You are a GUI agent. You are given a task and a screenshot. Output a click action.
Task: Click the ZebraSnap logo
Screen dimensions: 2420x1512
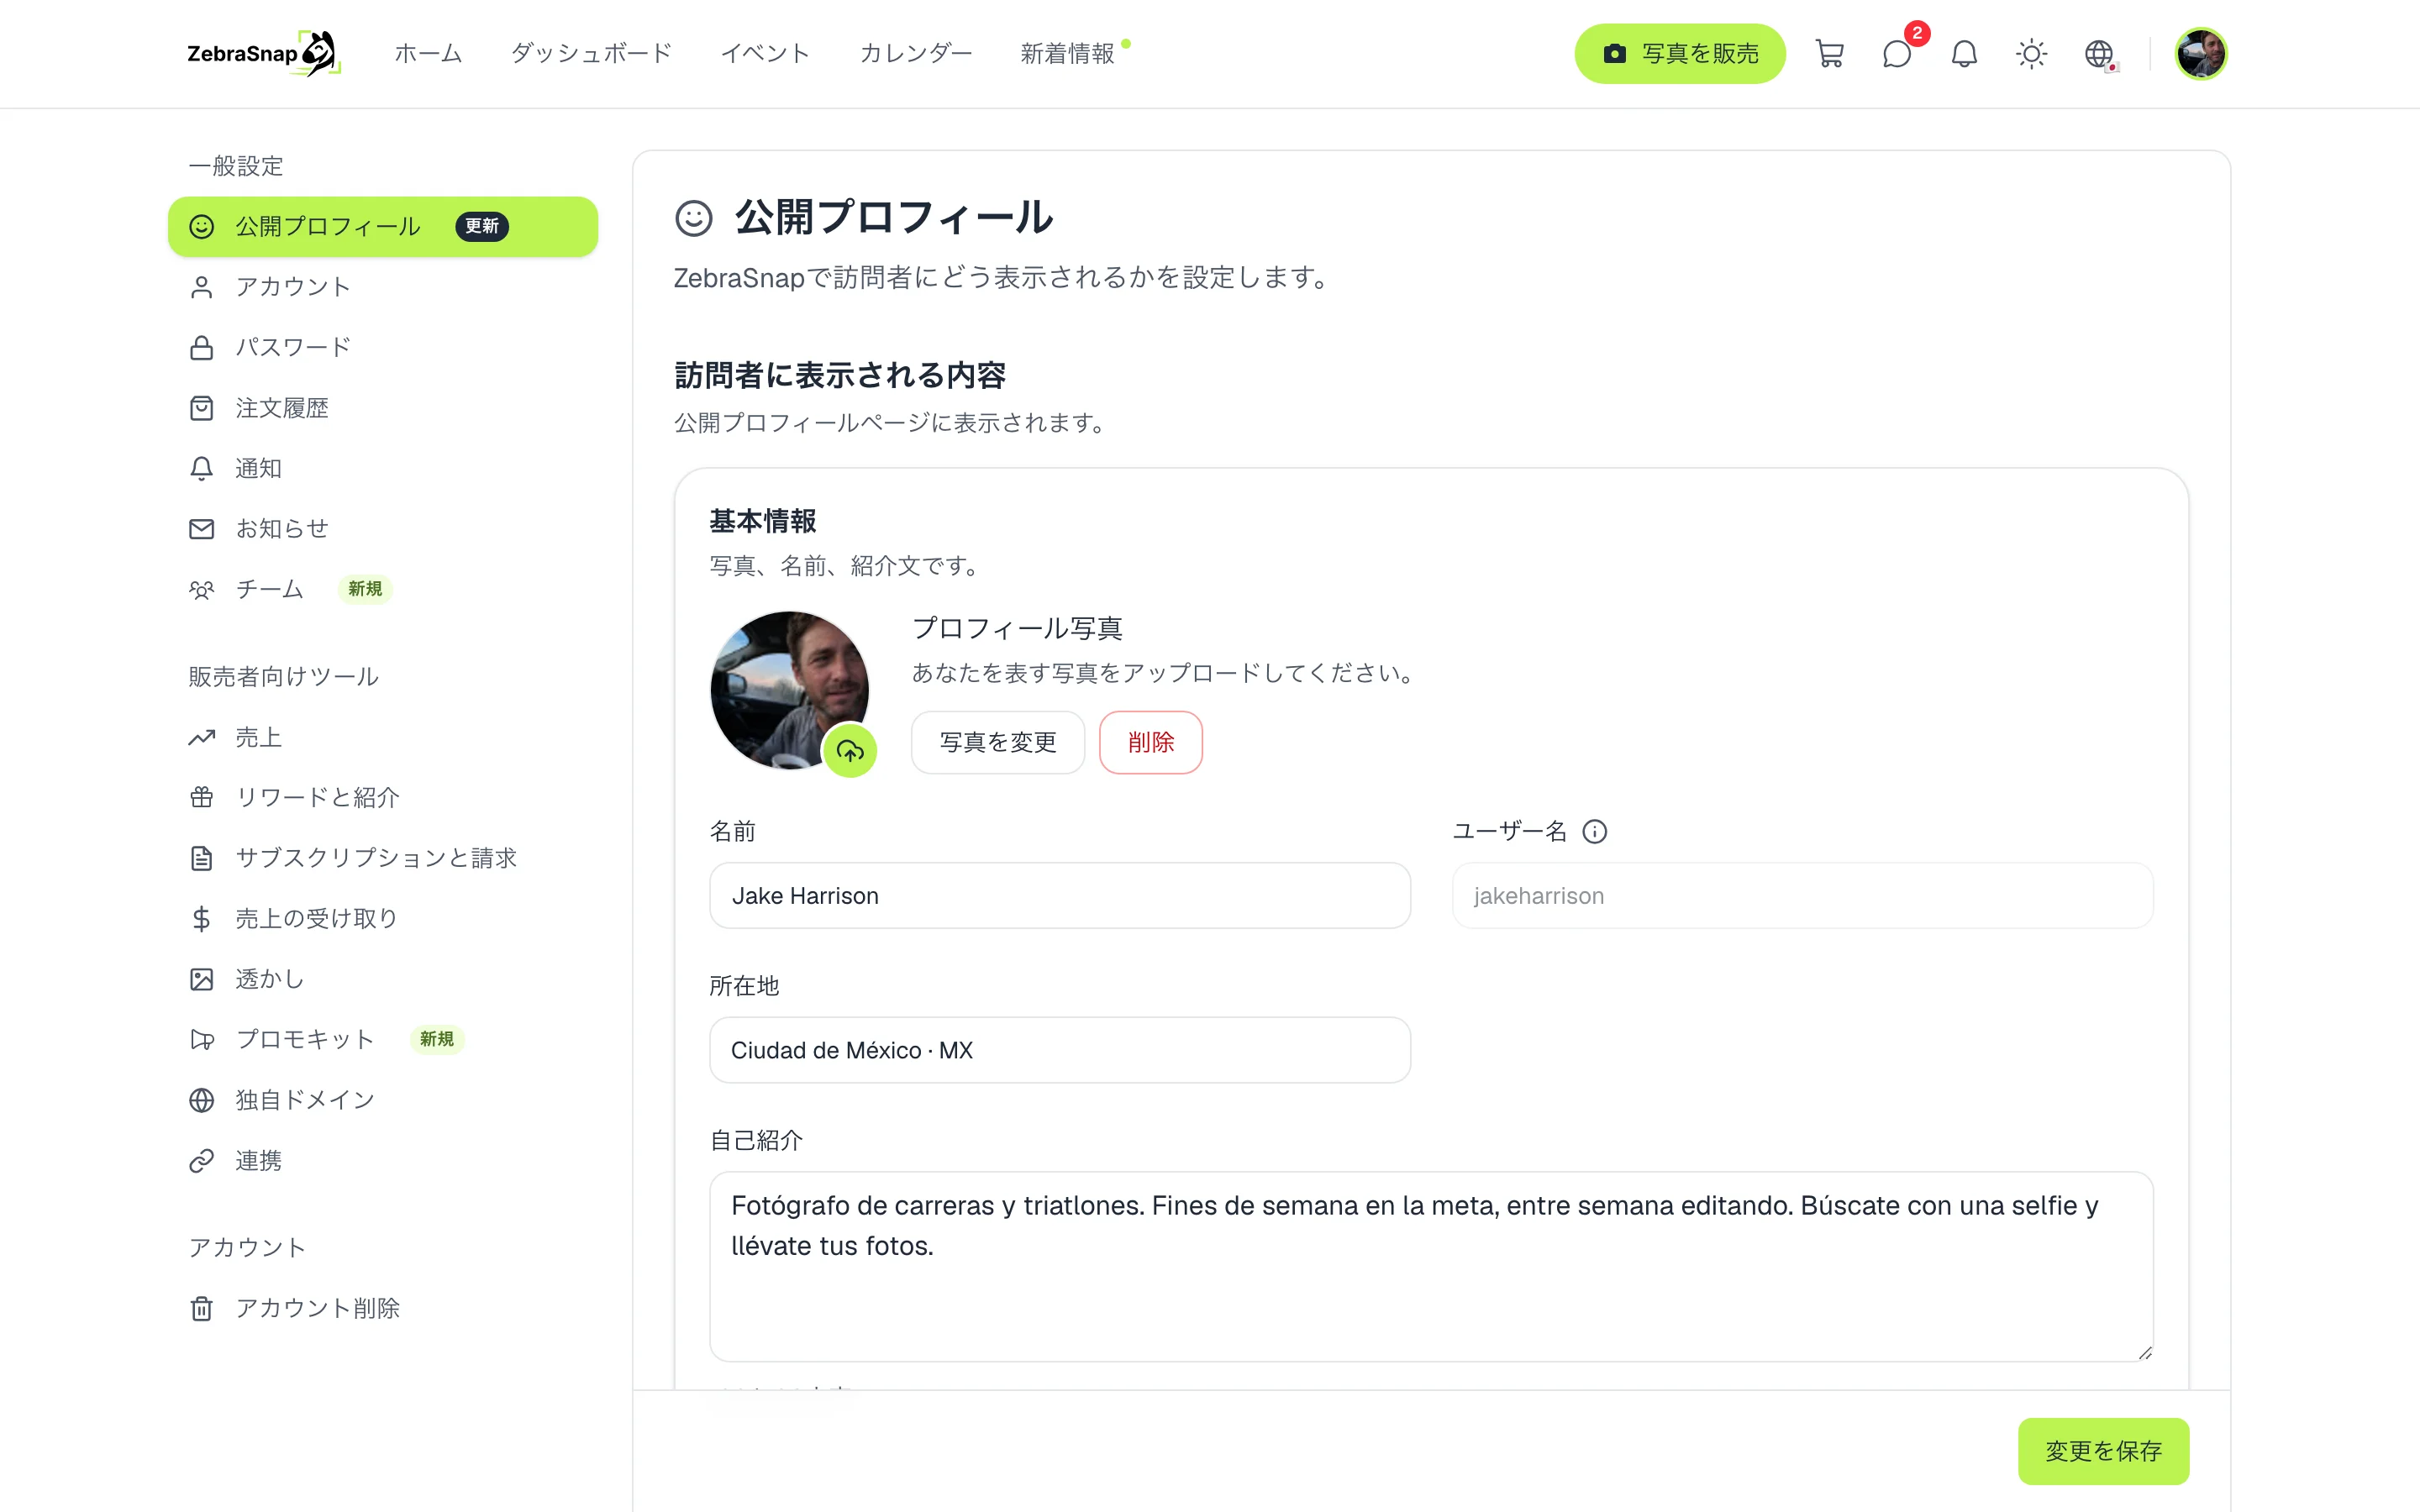(264, 53)
